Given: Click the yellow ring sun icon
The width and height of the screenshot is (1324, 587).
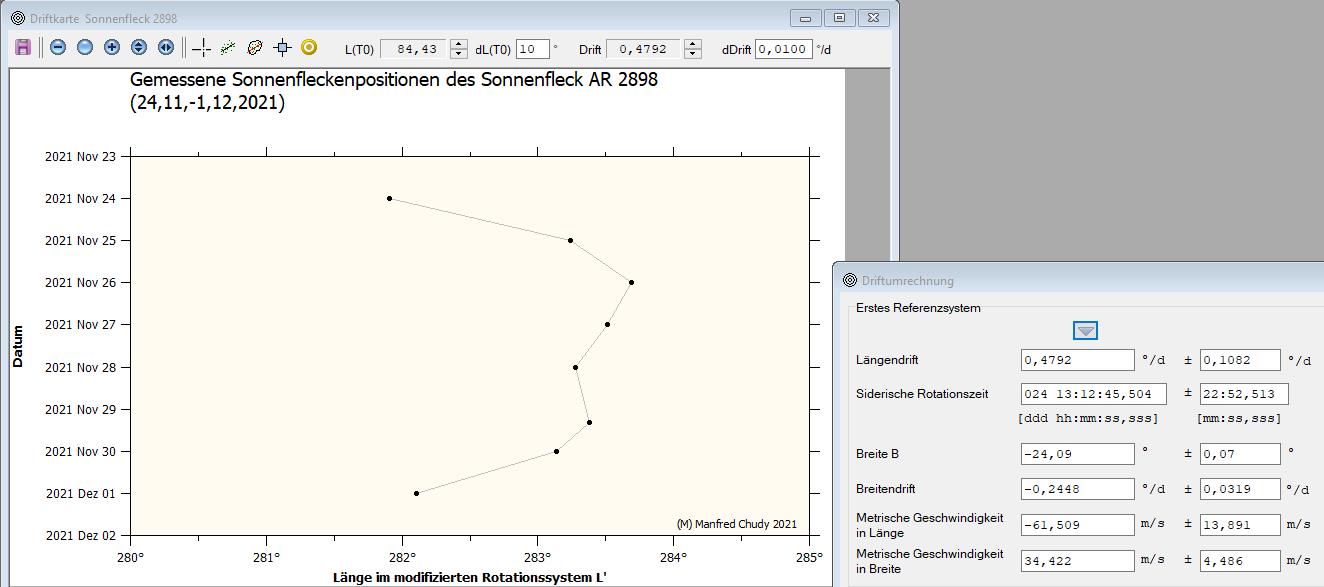Looking at the screenshot, I should pyautogui.click(x=309, y=47).
